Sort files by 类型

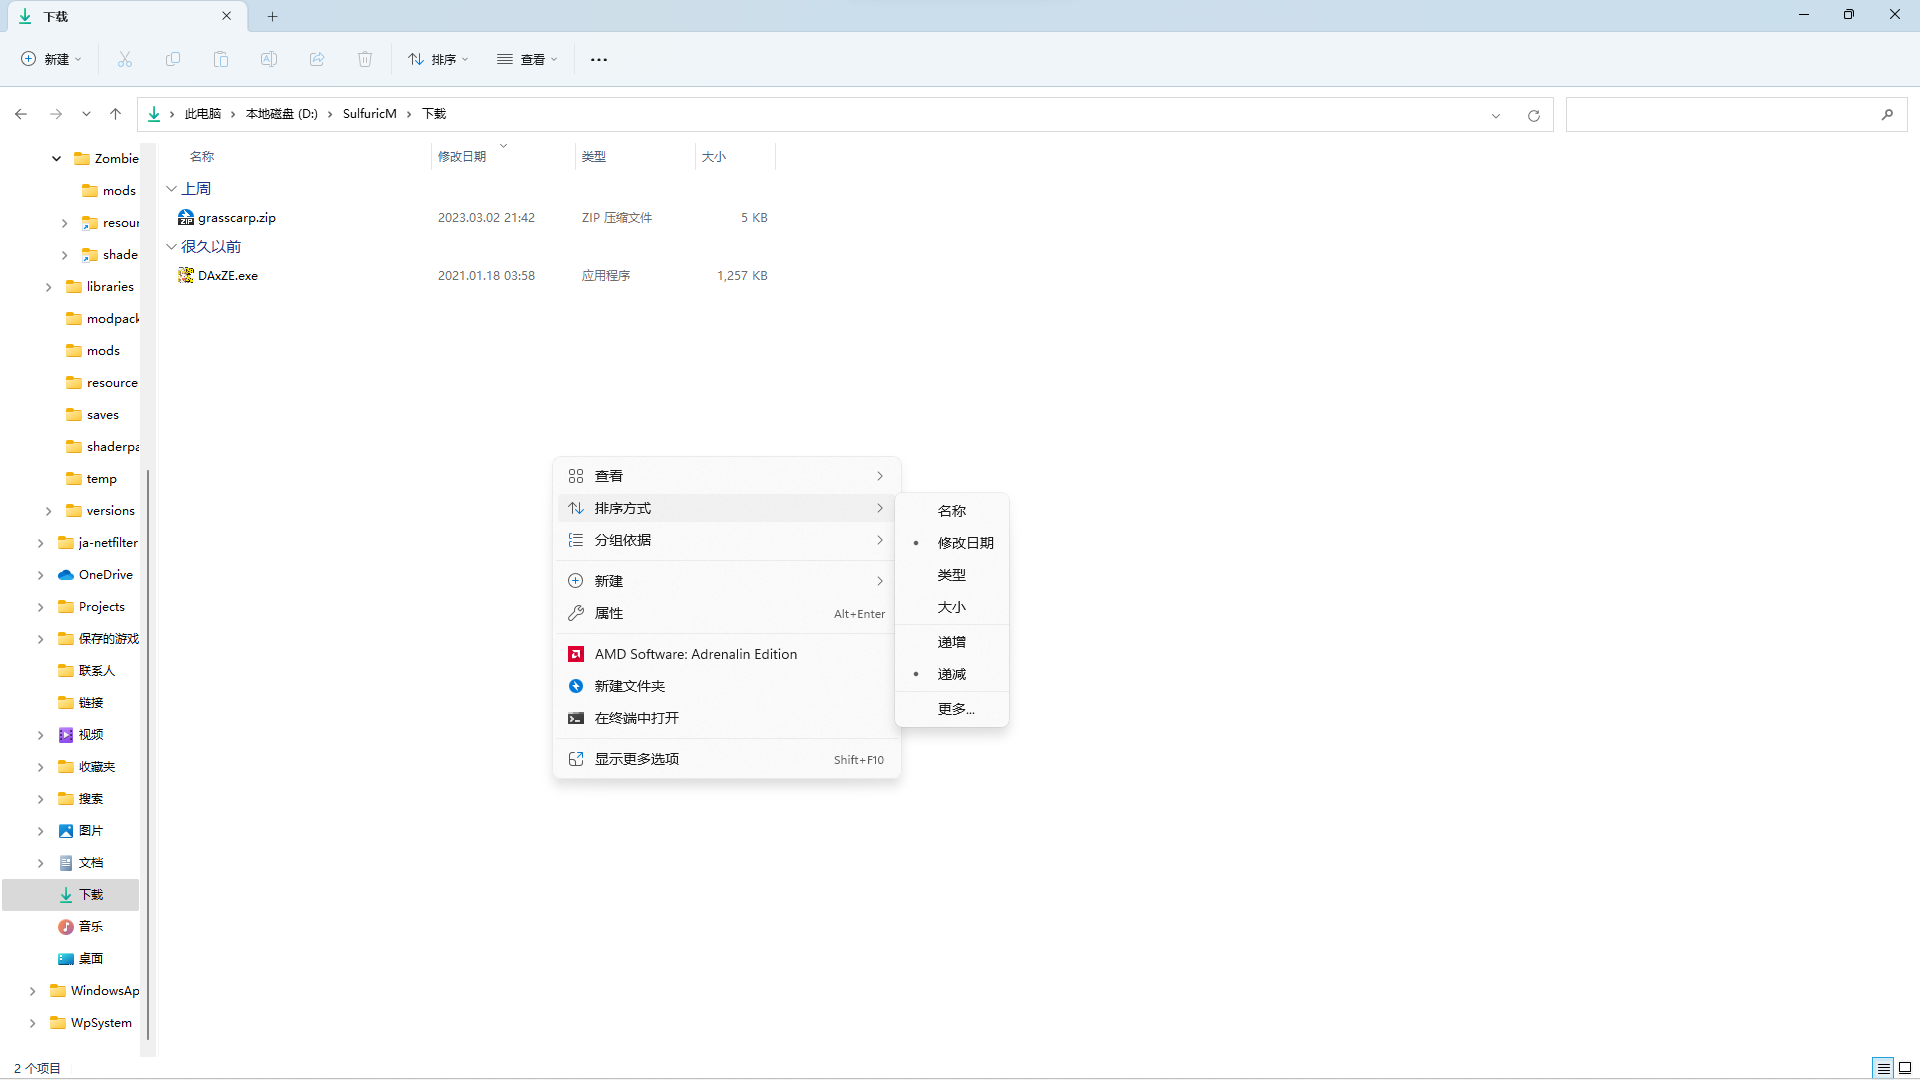pyautogui.click(x=951, y=575)
